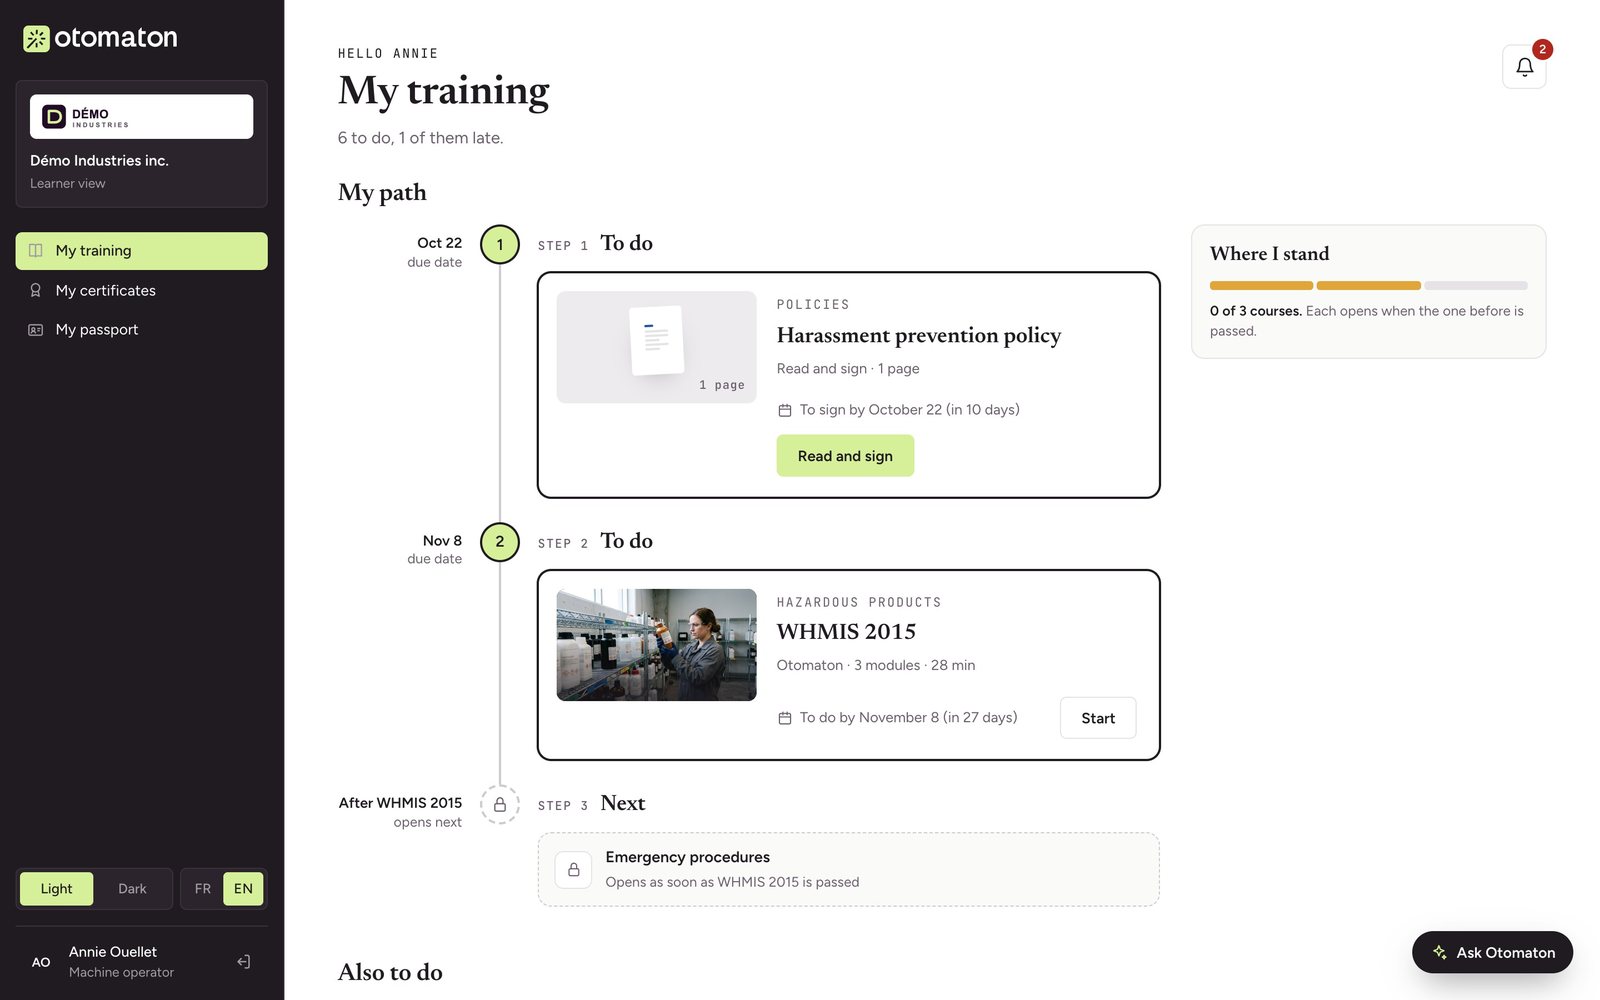This screenshot has height=1000, width=1600.
Task: Click calendar icon next to November 8 deadline
Action: [785, 718]
